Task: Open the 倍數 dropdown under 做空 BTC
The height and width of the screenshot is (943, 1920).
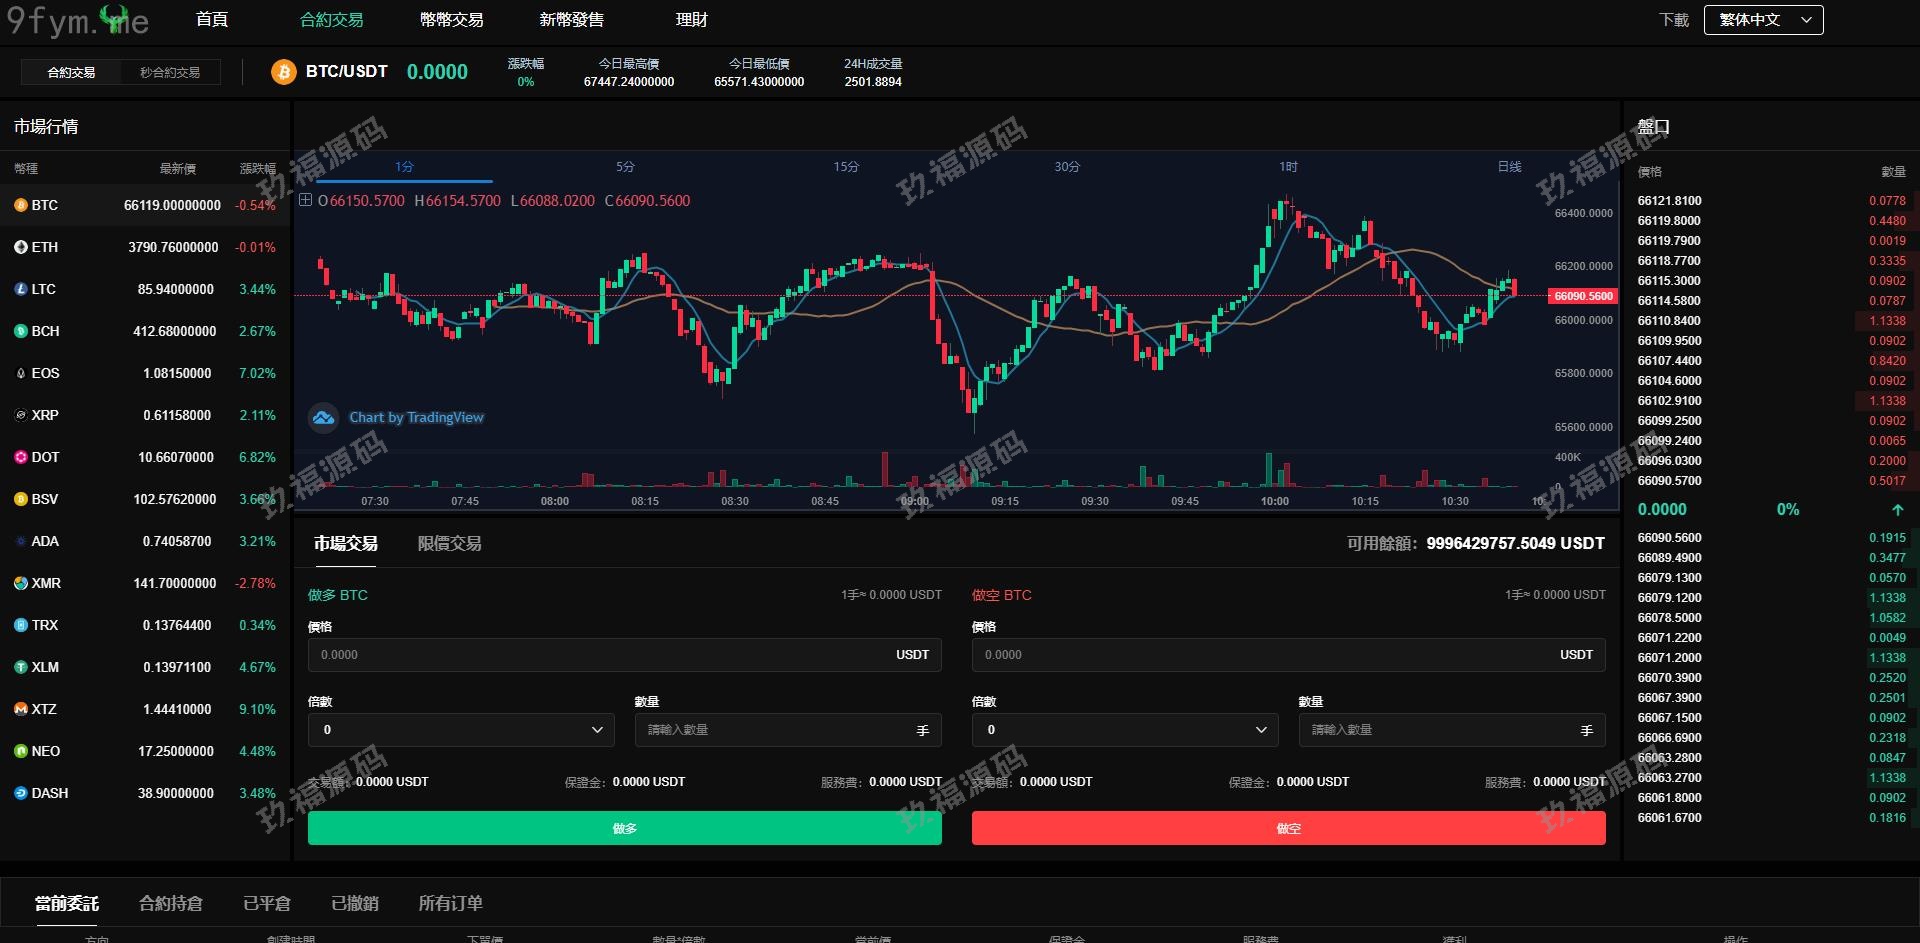Action: (x=1125, y=730)
